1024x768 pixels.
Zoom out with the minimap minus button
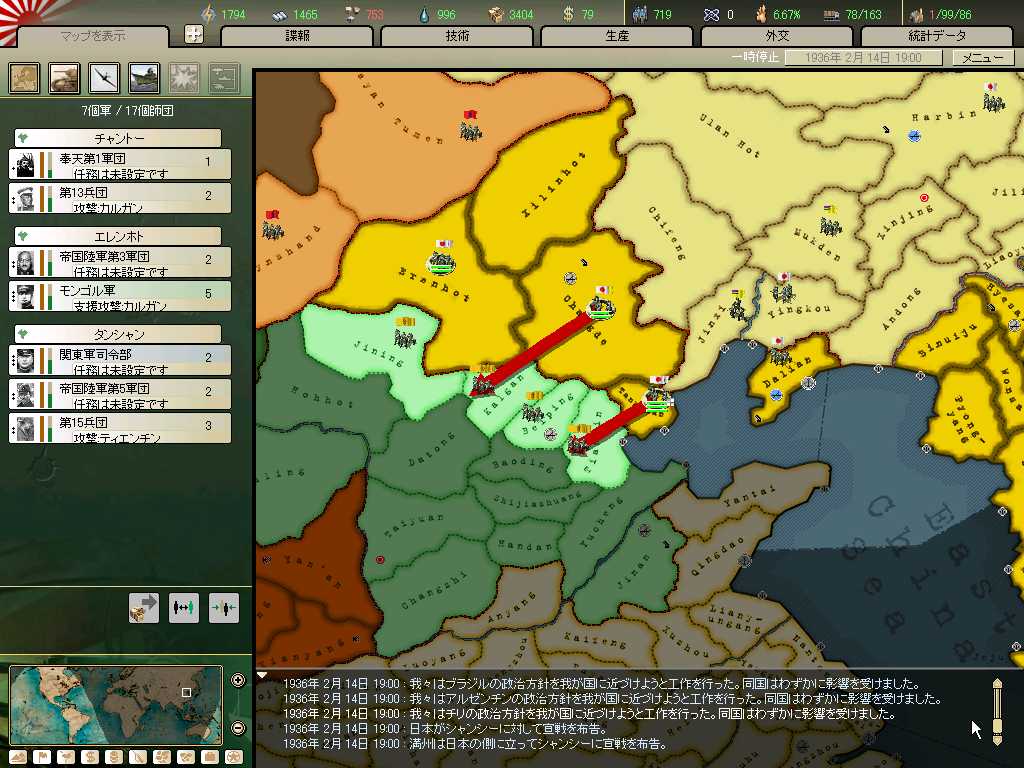click(x=238, y=728)
